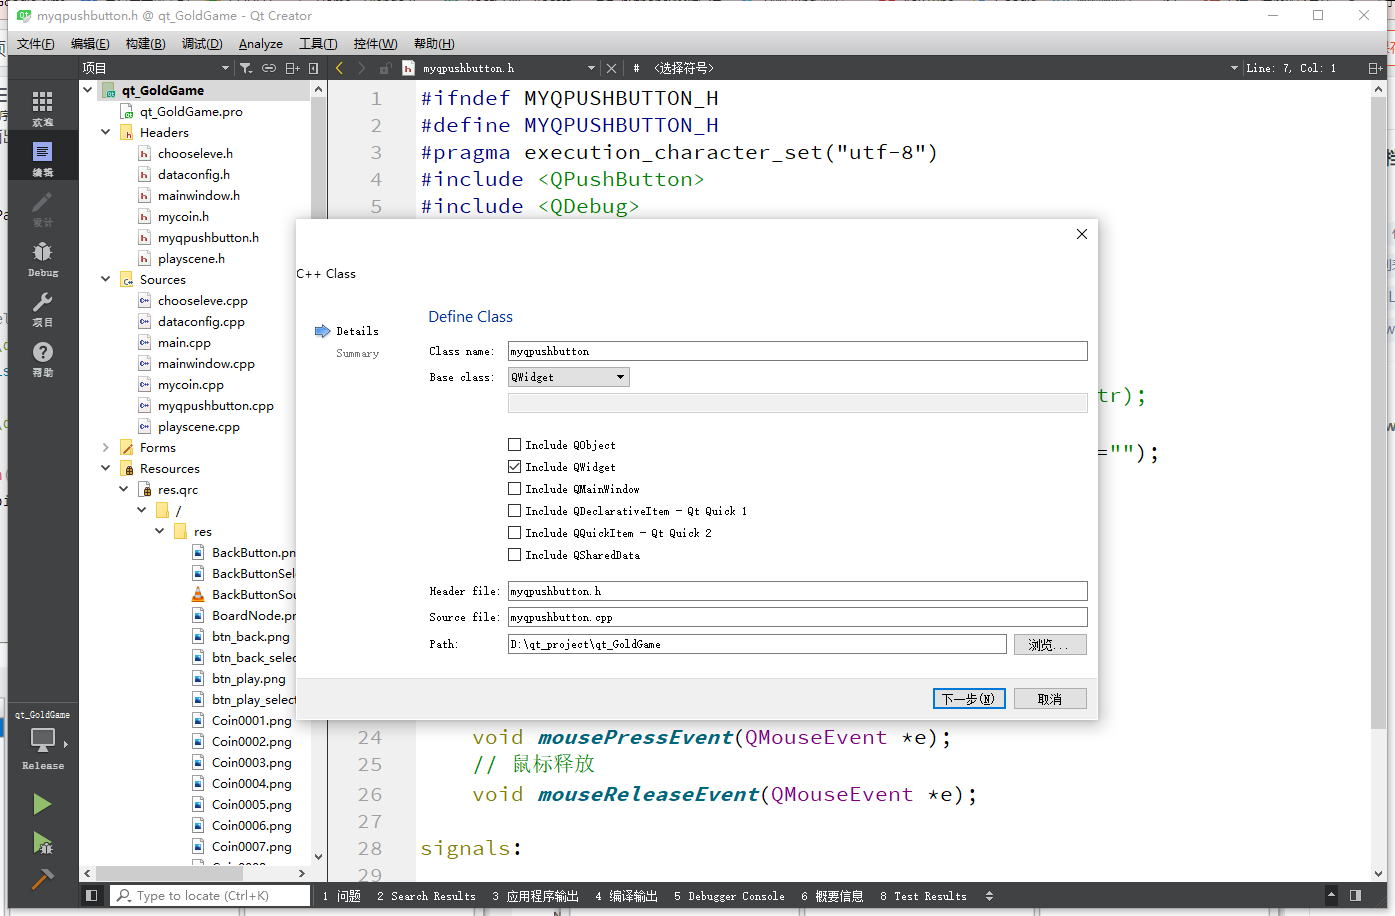Close the myqpushbutton.h document

[611, 68]
